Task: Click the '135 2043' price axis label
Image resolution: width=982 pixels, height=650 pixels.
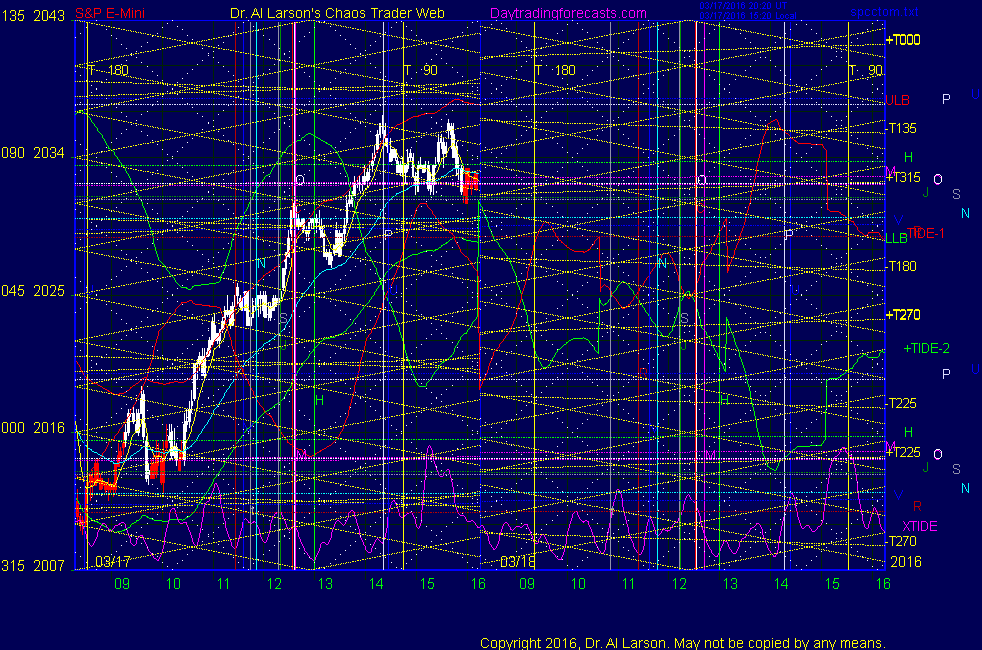Action: pyautogui.click(x=33, y=16)
